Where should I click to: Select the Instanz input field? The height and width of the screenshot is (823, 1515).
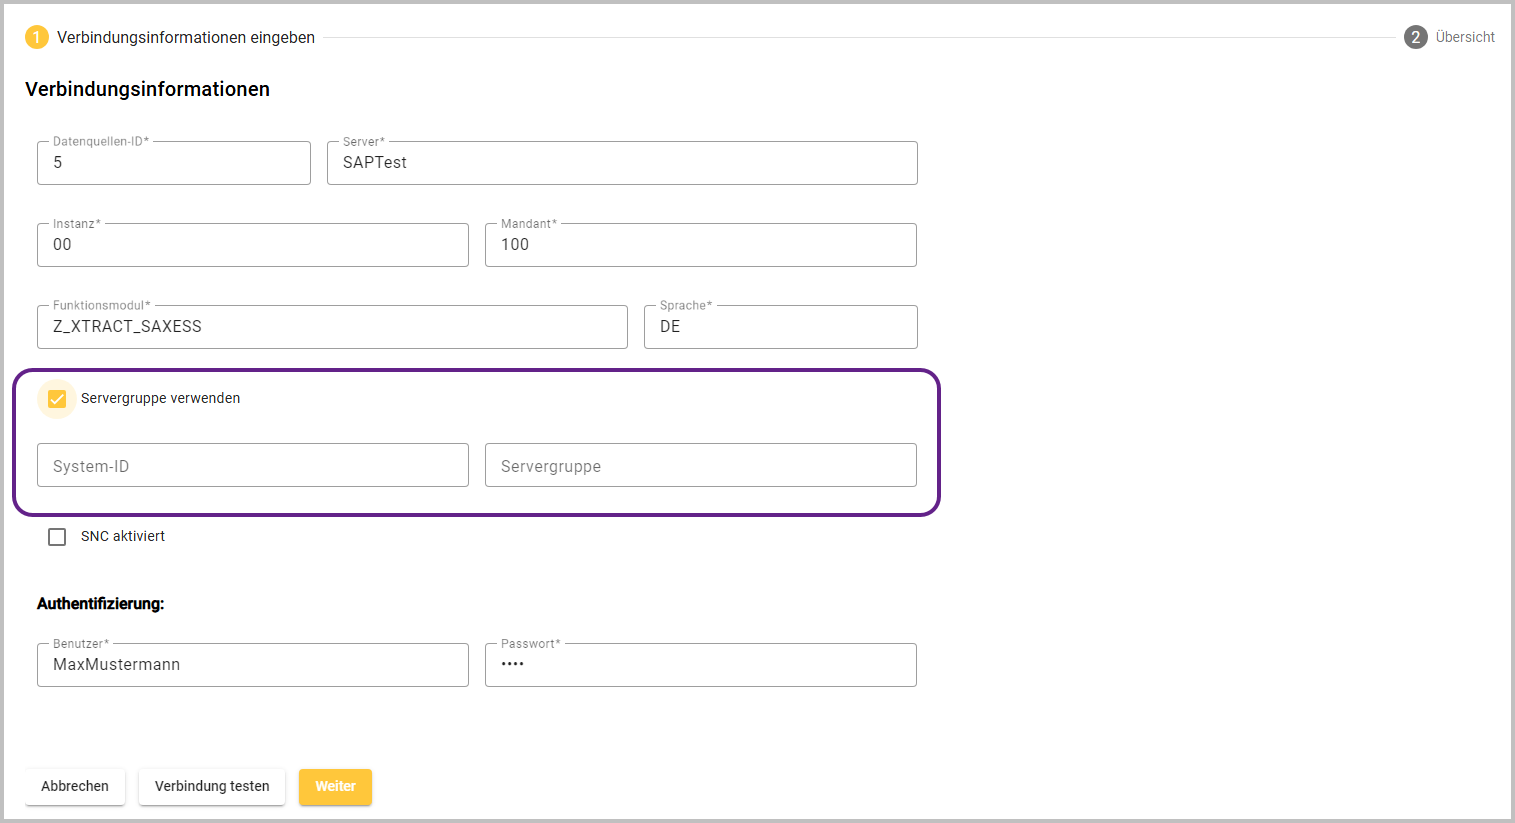(252, 245)
